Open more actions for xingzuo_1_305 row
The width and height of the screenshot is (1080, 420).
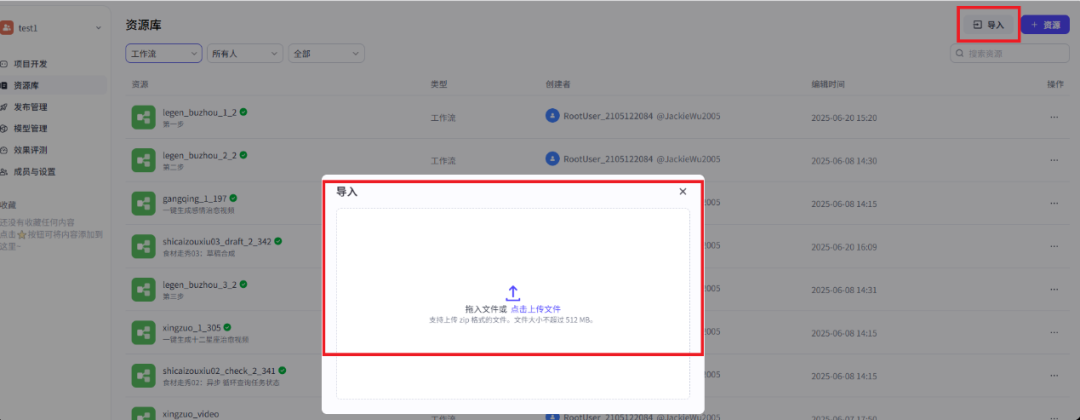pos(1054,333)
